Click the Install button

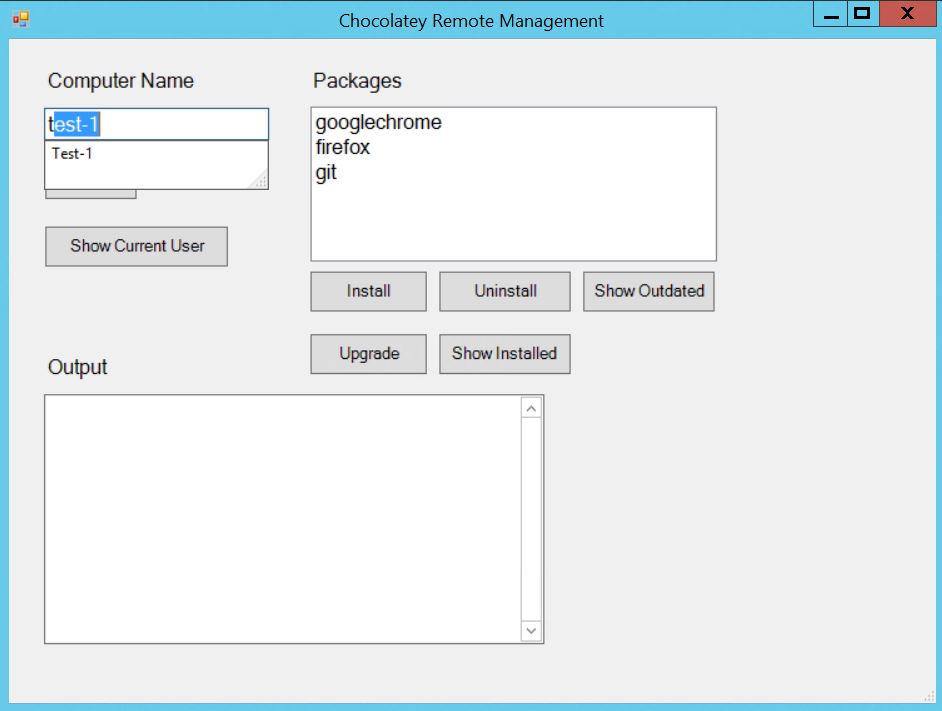click(x=368, y=291)
